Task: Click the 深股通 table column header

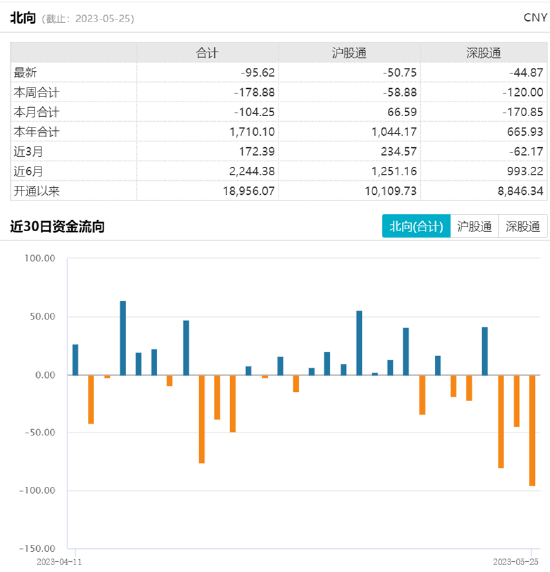Action: (483, 53)
